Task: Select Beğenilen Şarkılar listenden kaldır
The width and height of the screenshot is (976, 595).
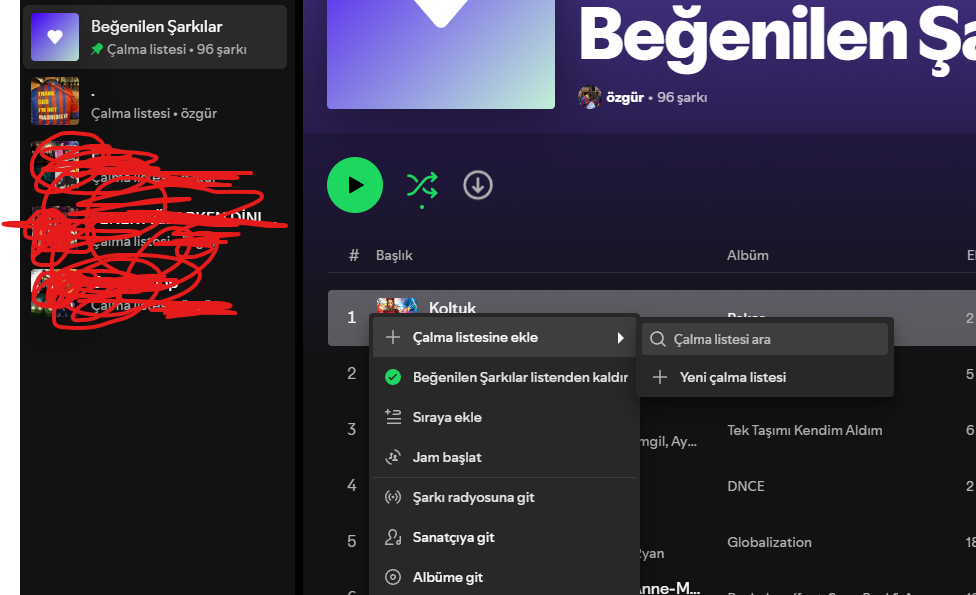Action: [504, 377]
